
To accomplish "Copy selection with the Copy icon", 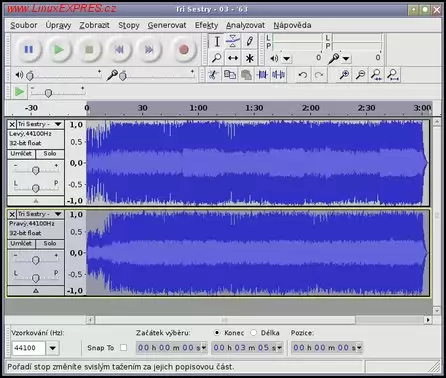I will (230, 75).
